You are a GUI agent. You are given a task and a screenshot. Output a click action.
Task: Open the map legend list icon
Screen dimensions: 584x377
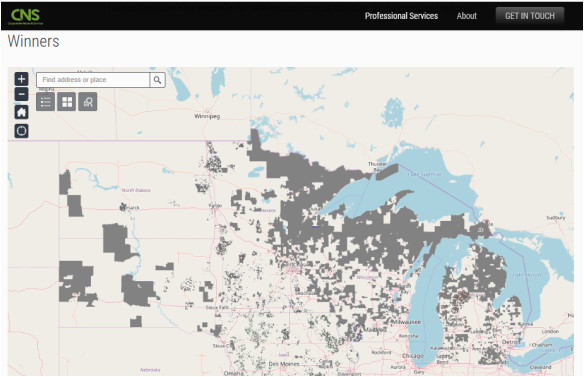[45, 102]
